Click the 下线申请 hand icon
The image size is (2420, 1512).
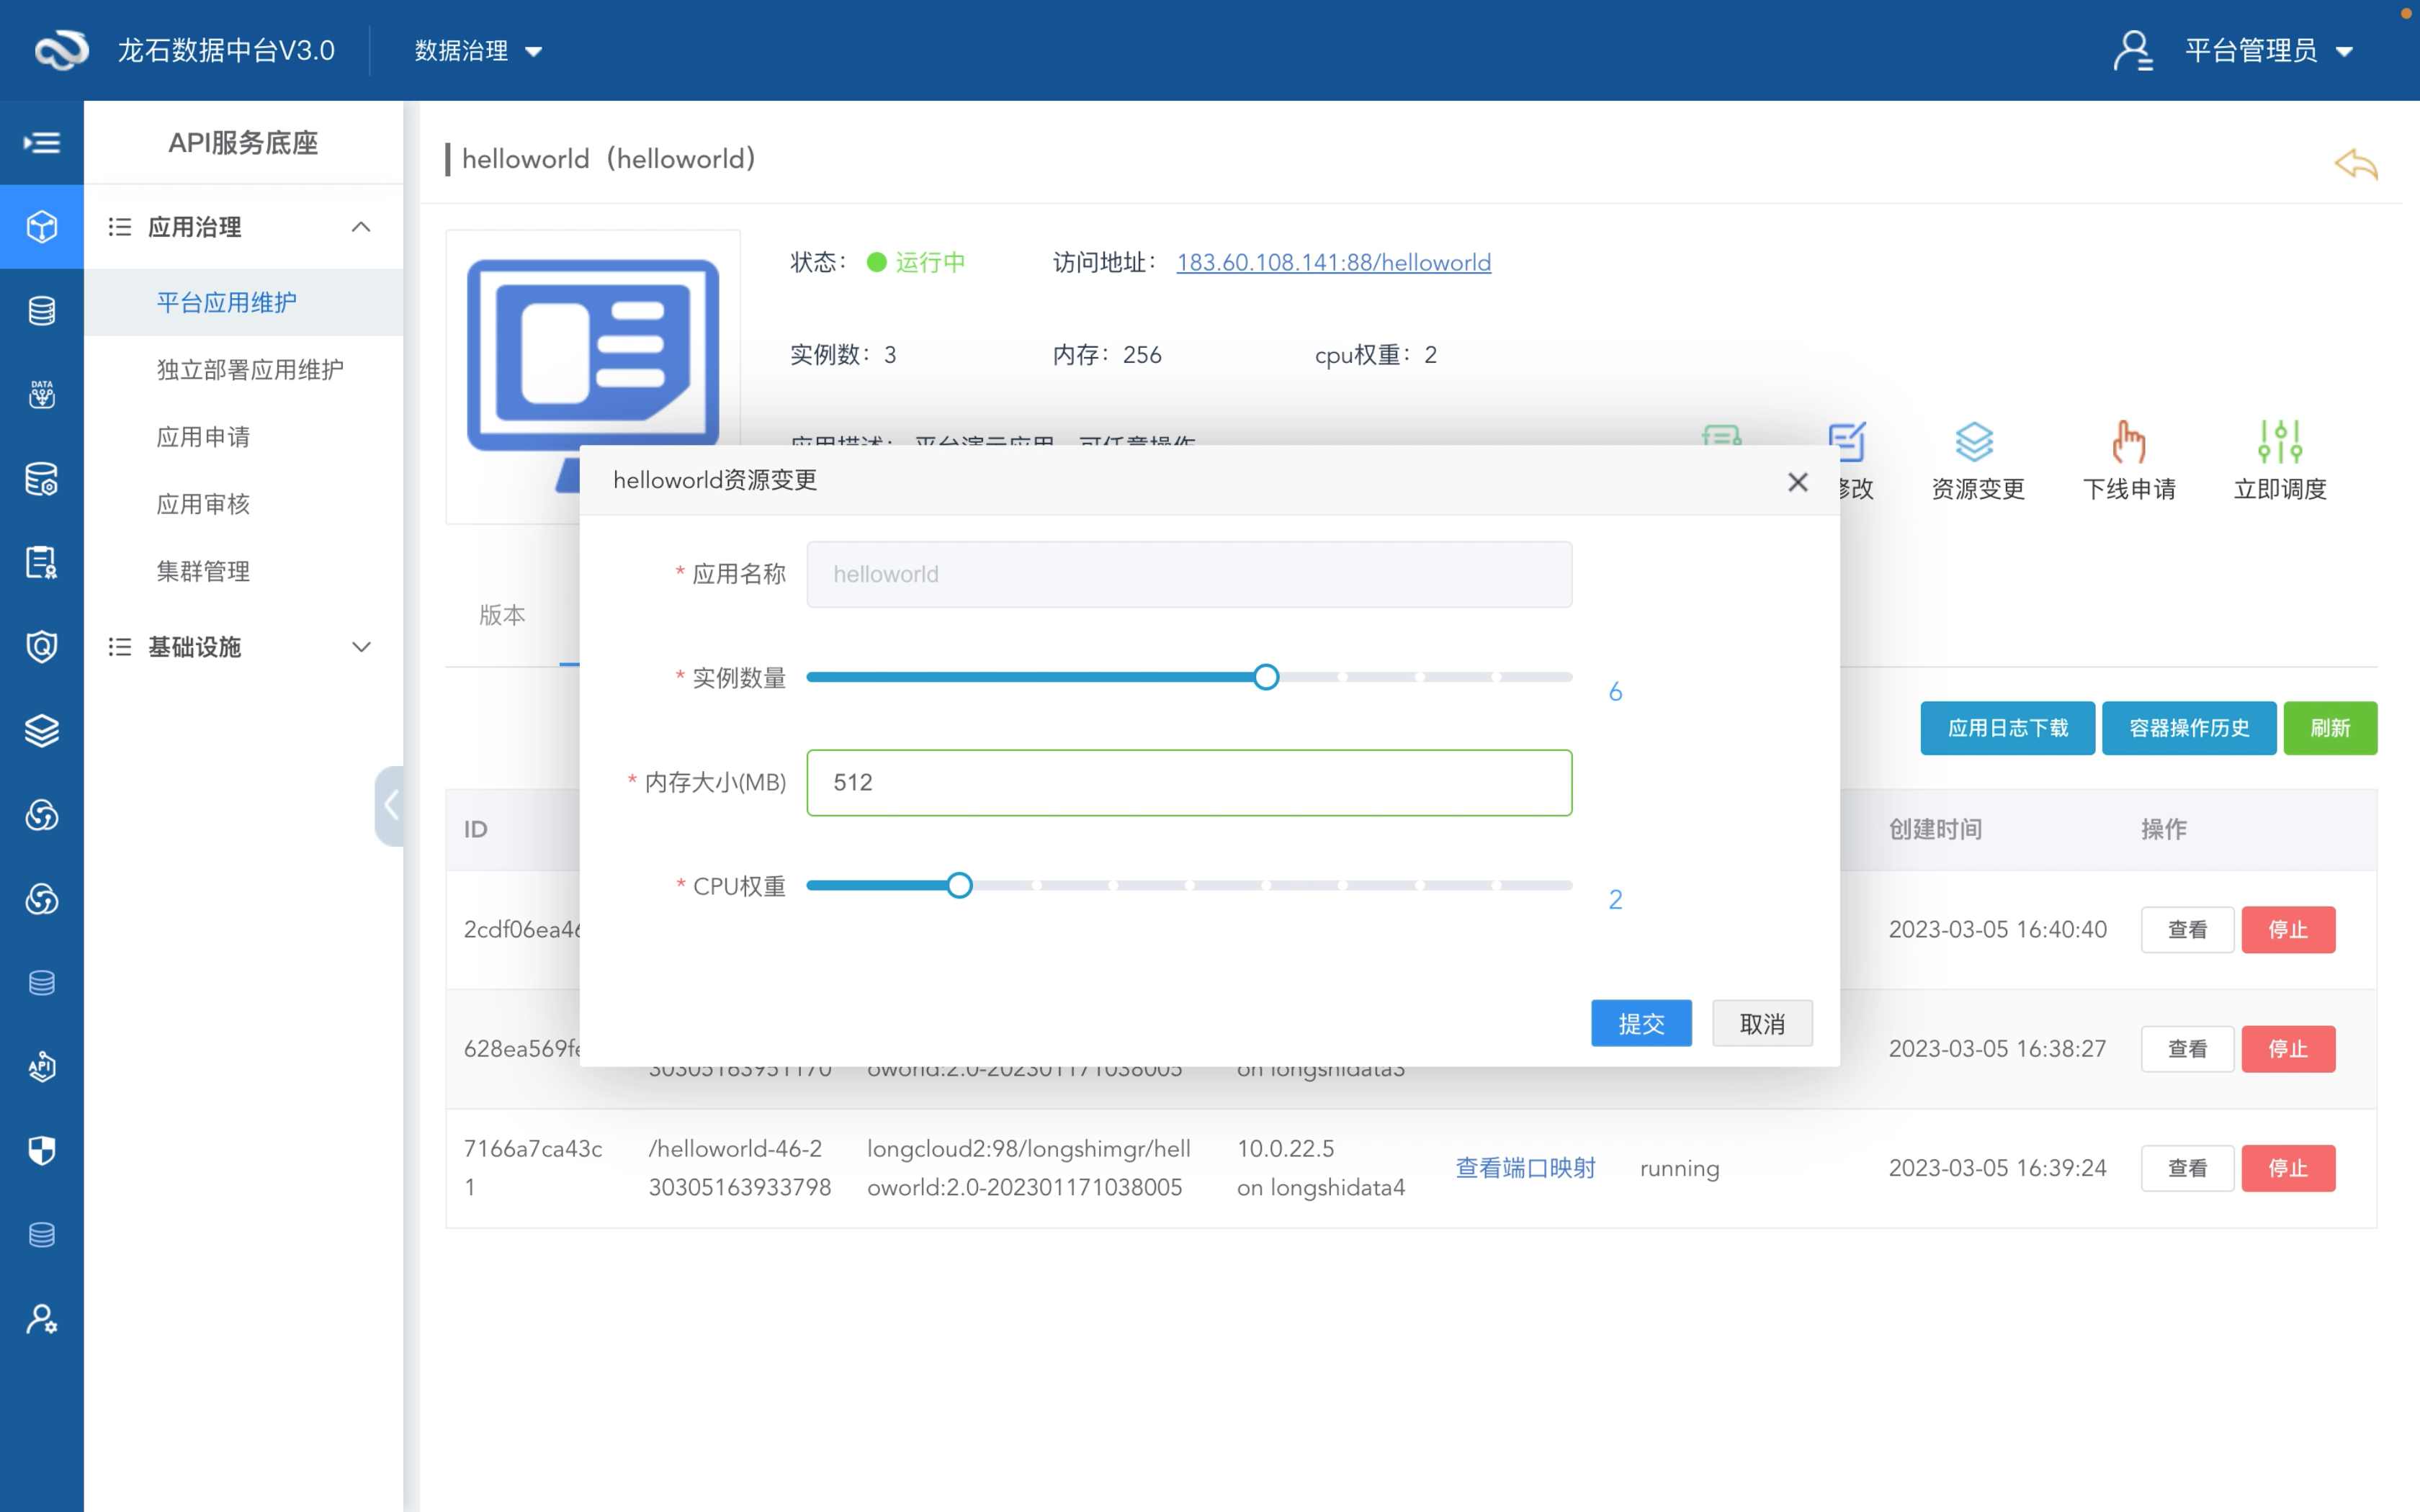2128,442
